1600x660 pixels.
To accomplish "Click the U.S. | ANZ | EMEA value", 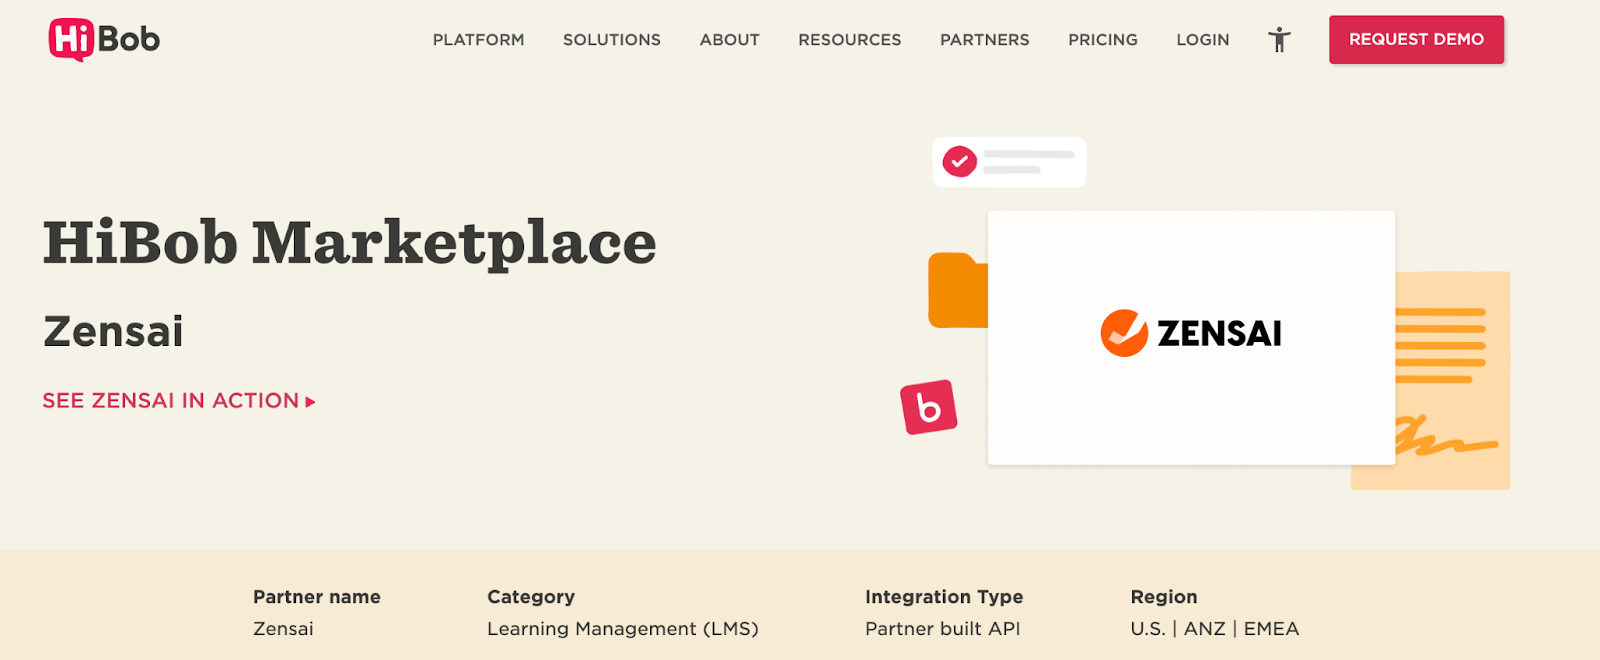I will tap(1215, 629).
